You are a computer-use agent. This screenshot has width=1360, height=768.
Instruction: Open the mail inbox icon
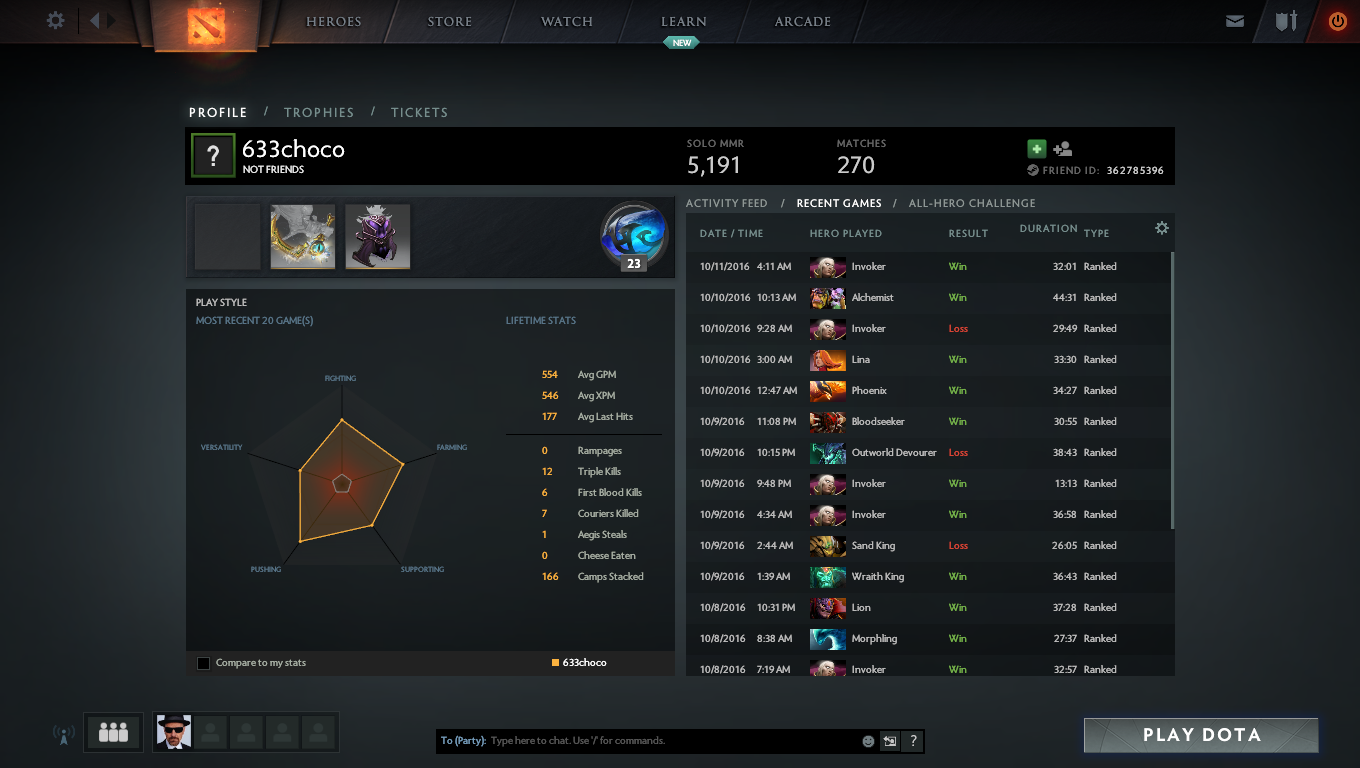tap(1235, 21)
